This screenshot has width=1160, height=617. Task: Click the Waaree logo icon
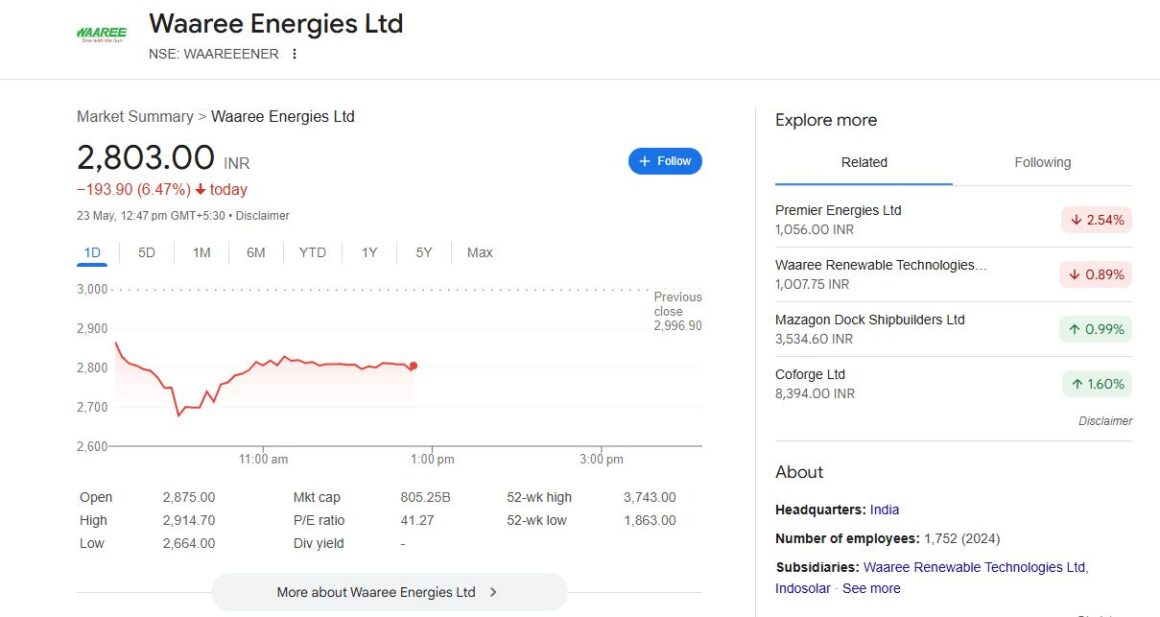point(101,34)
